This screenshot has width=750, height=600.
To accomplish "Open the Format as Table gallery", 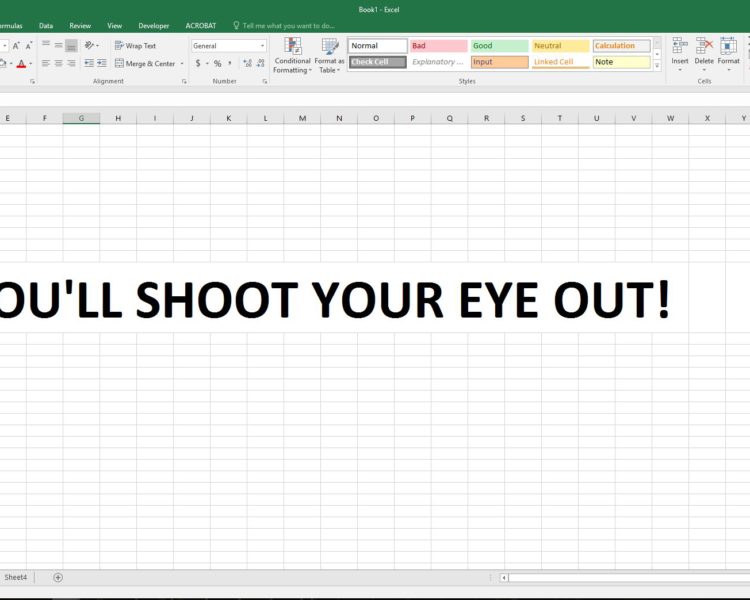I will [x=329, y=56].
